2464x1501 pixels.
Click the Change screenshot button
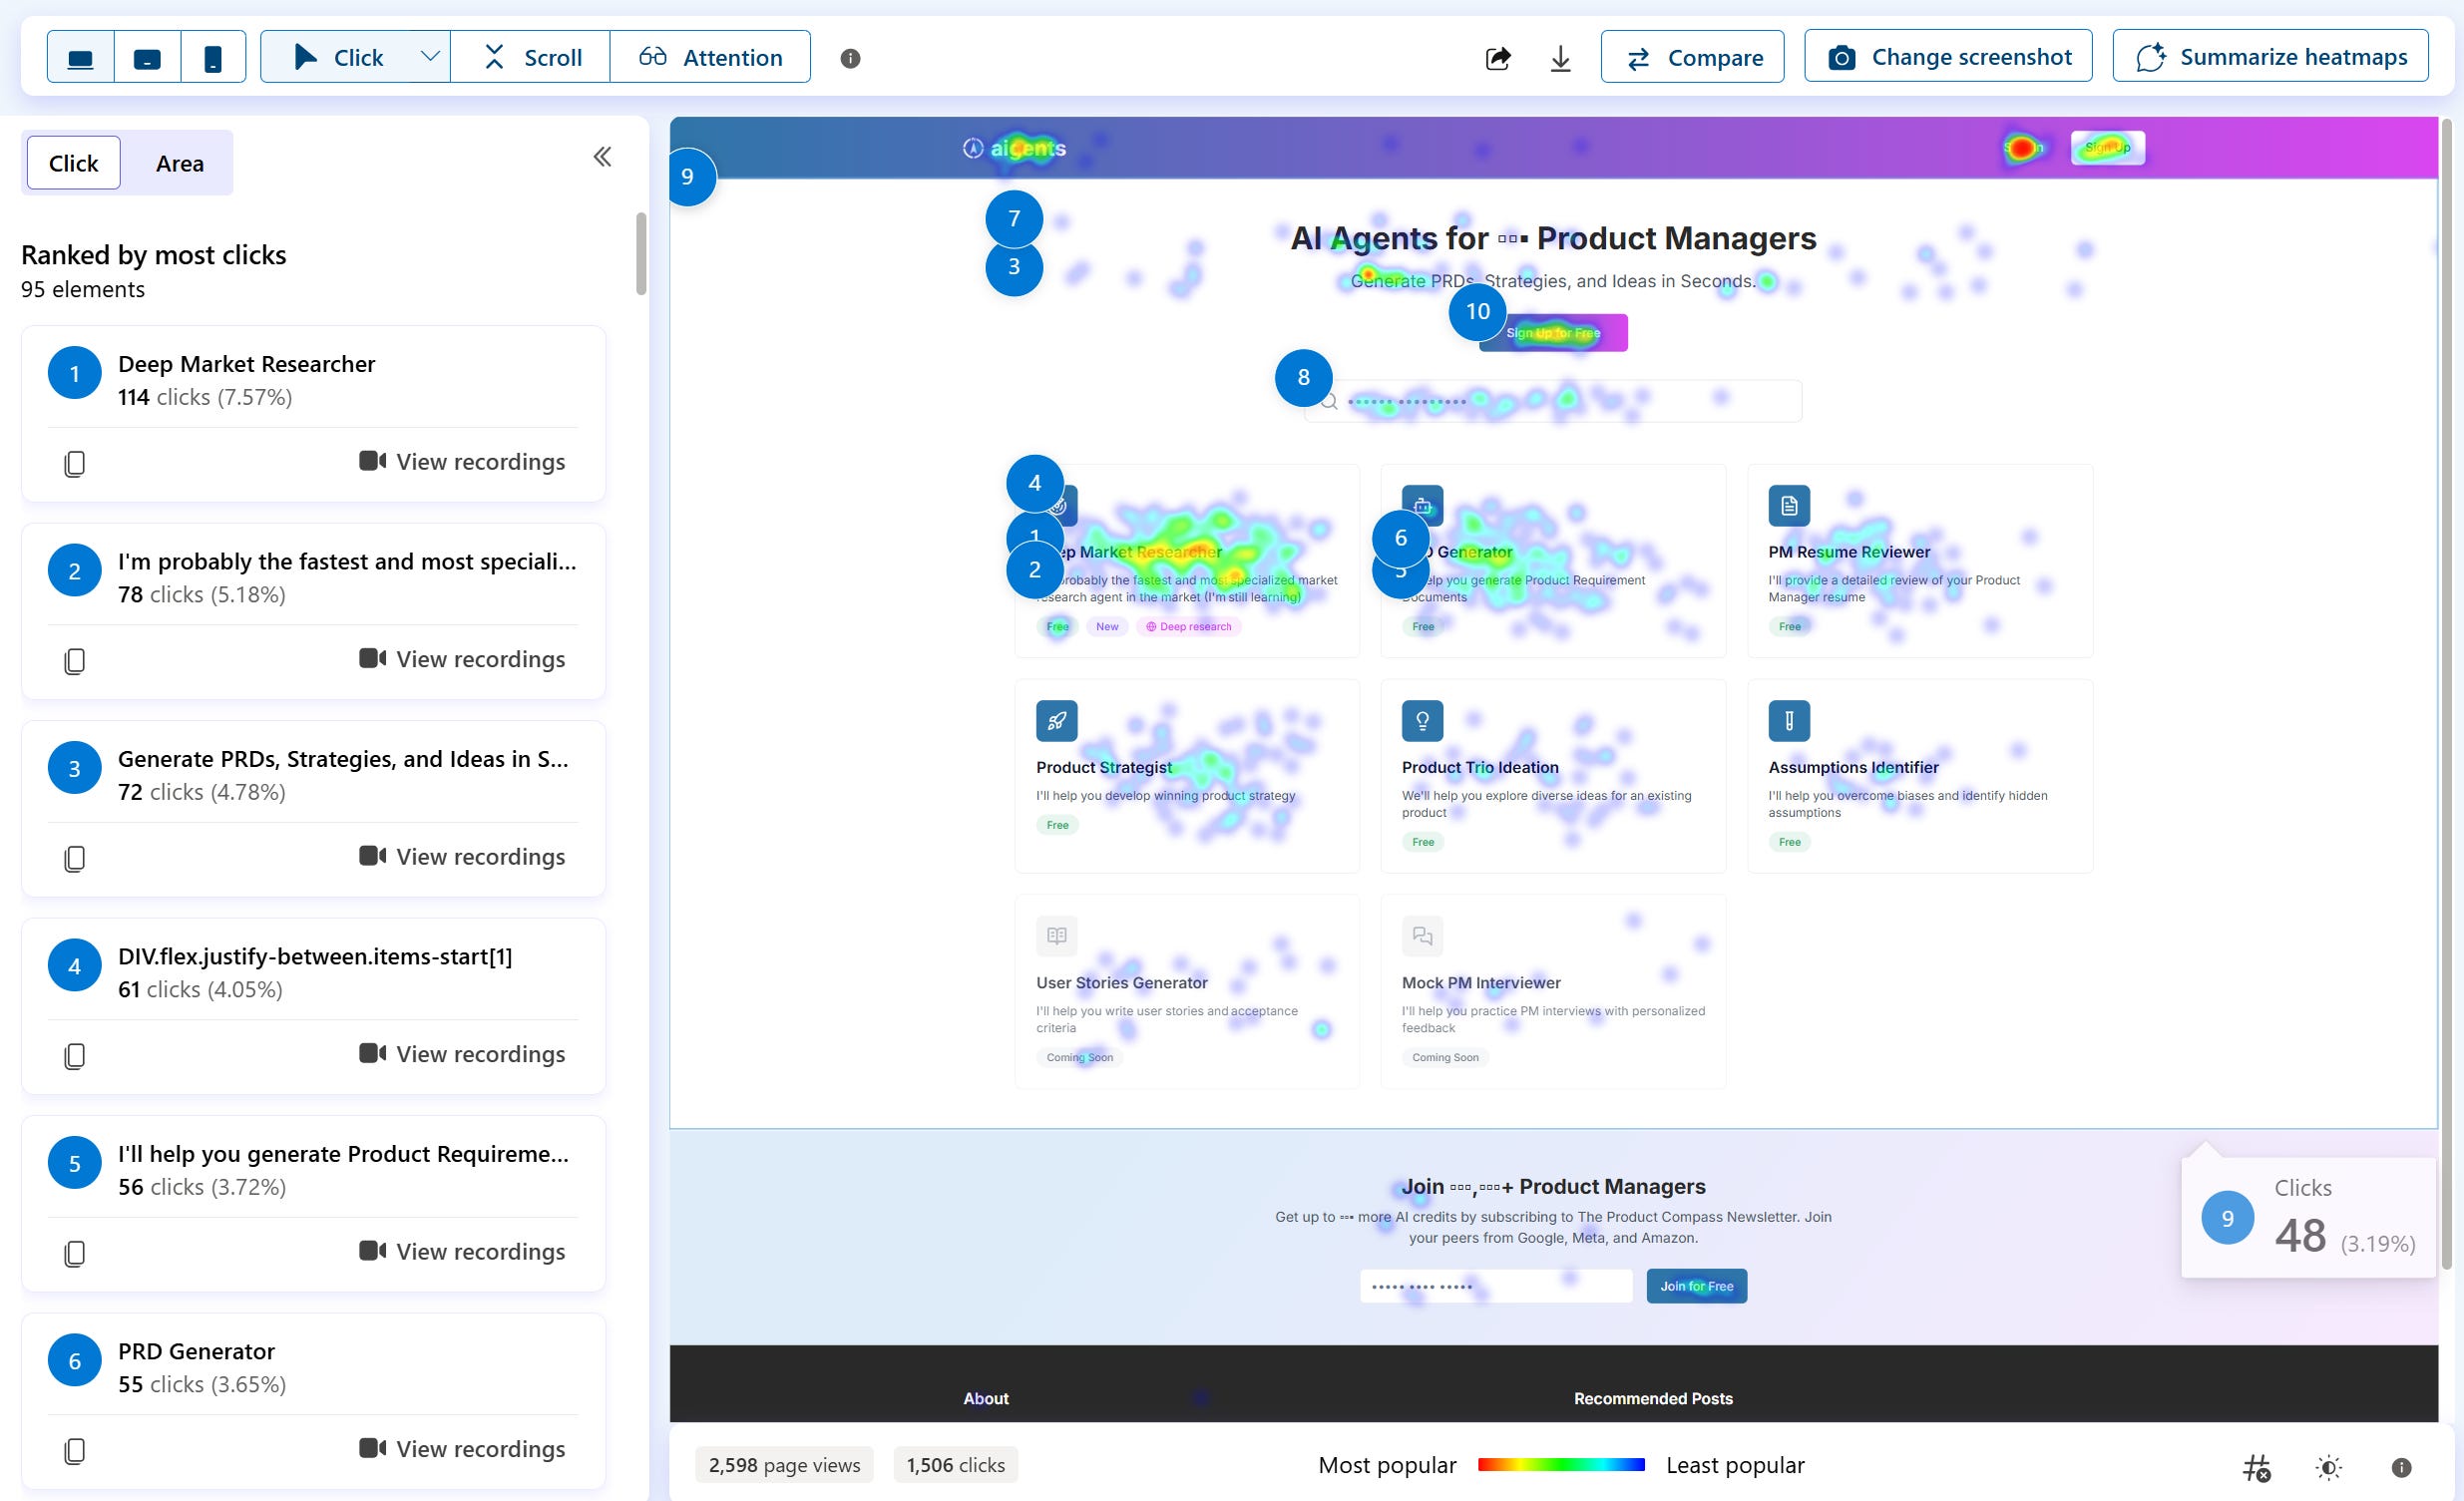pos(1948,57)
